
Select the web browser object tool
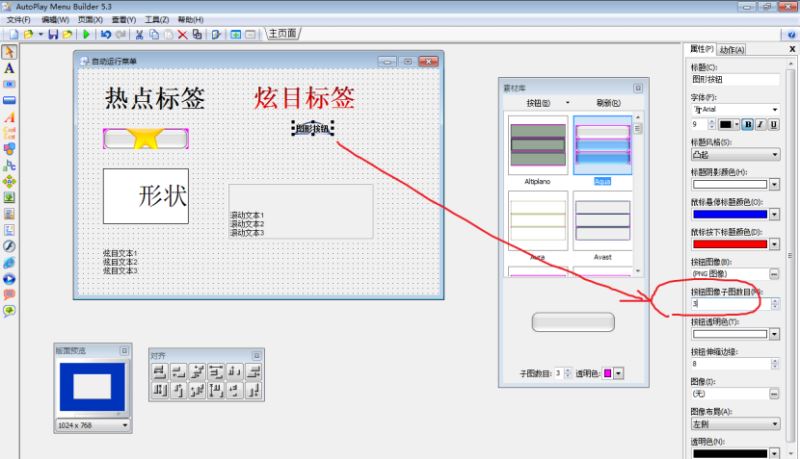pyautogui.click(x=9, y=263)
